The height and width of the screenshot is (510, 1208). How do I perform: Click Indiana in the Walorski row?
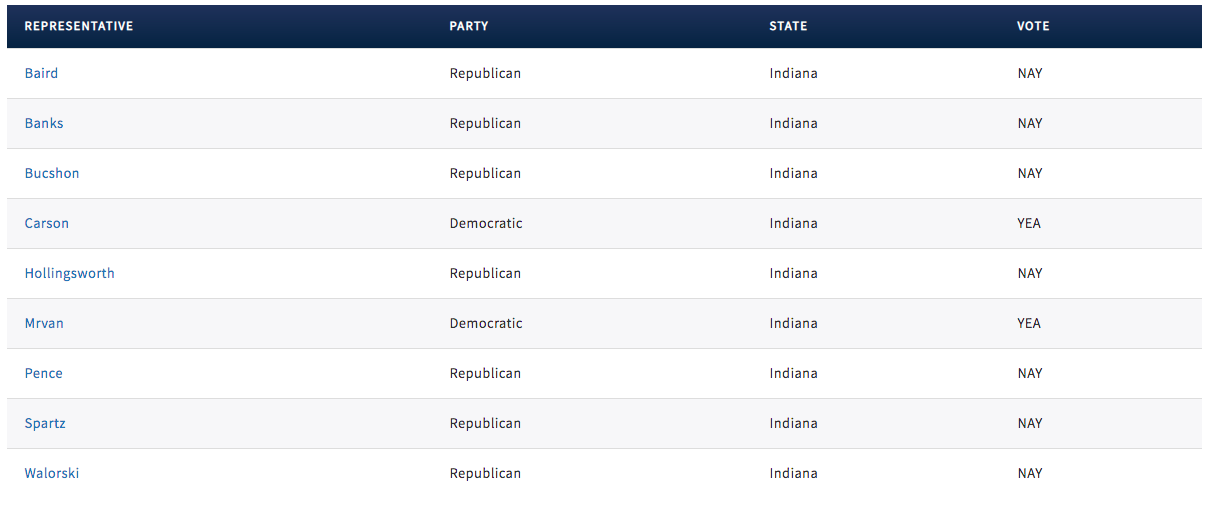793,473
